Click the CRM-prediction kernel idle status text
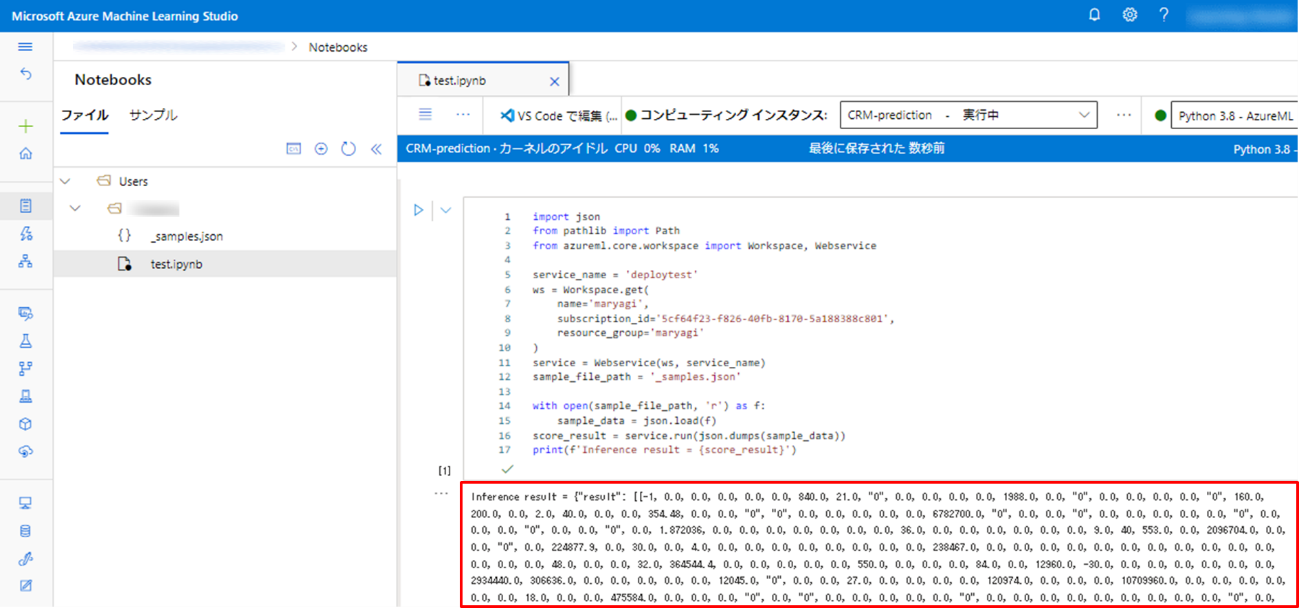This screenshot has width=1299, height=608. [x=506, y=148]
